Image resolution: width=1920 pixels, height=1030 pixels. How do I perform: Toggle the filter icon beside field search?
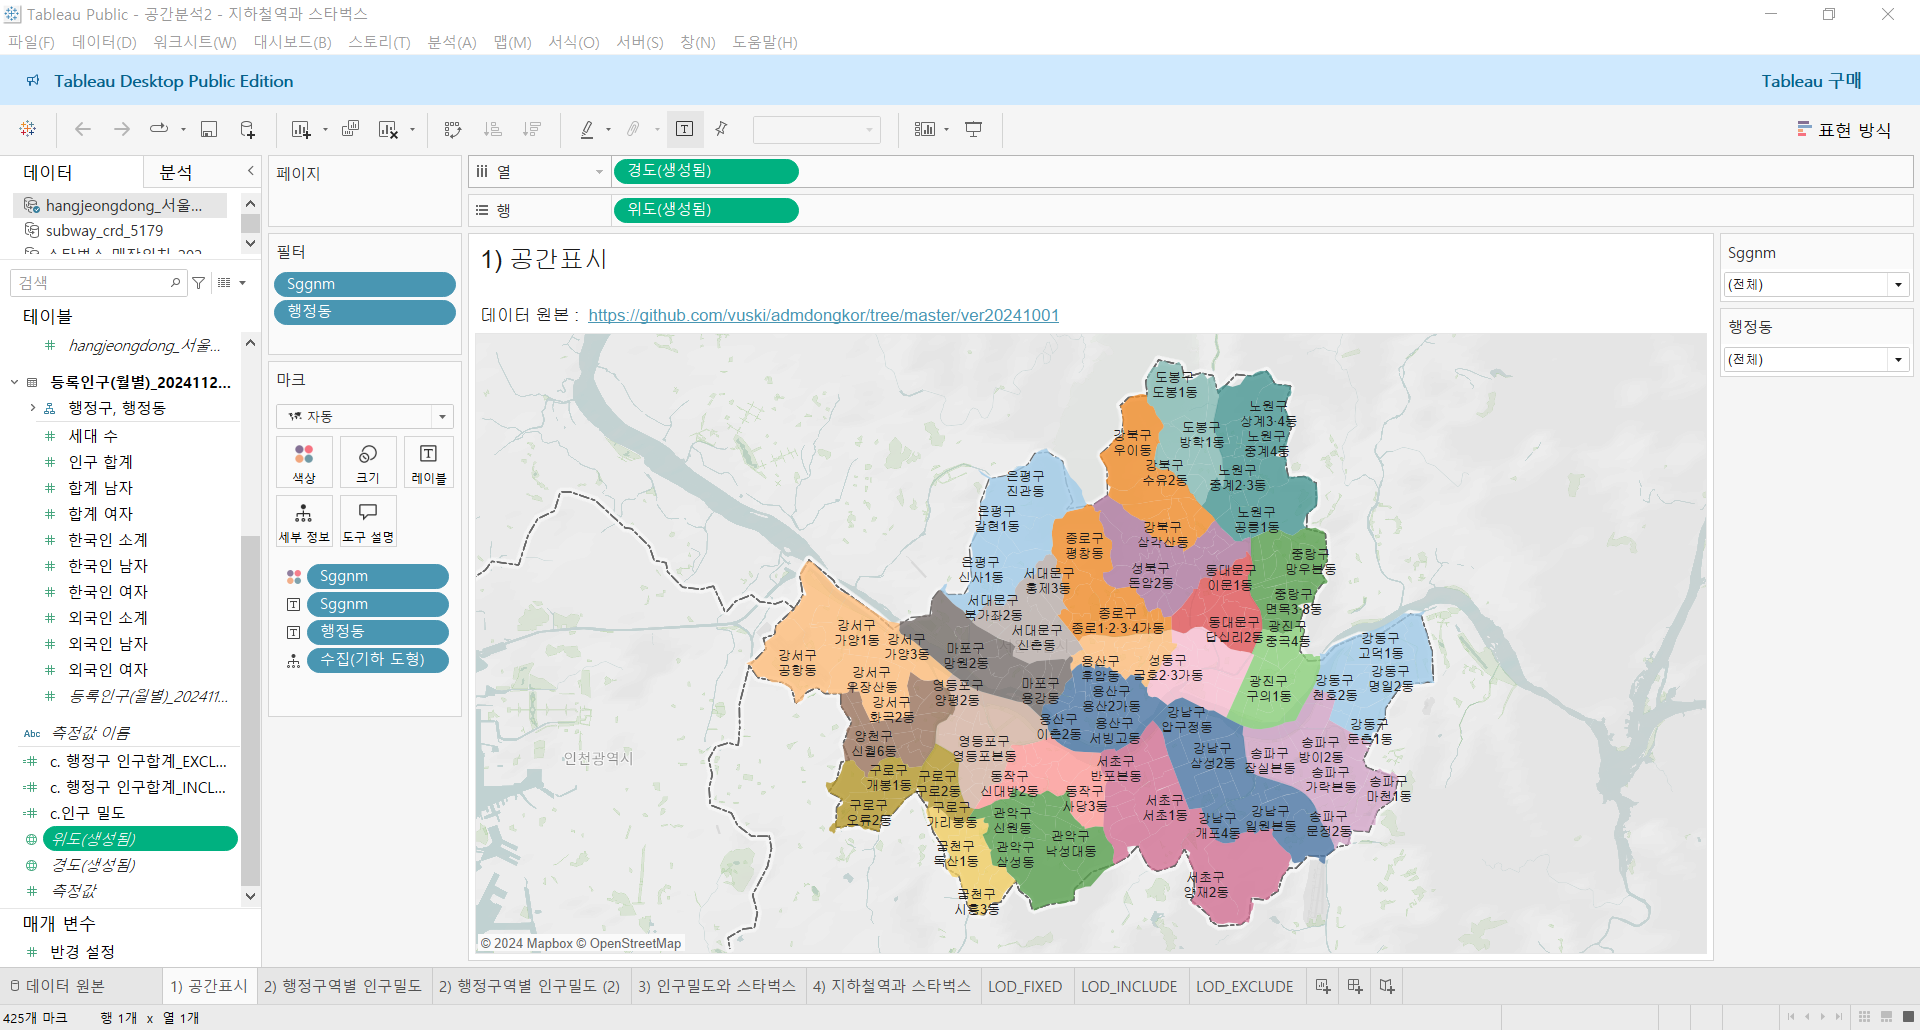point(199,283)
